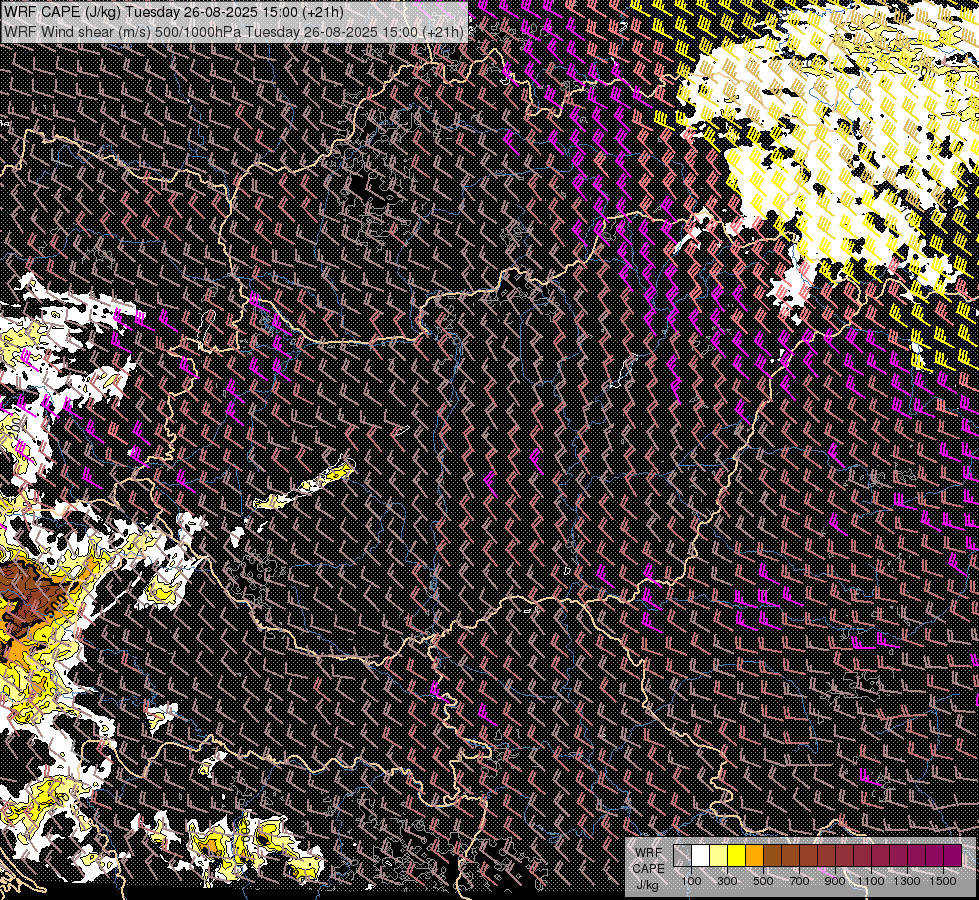This screenshot has height=900, width=979.
Task: Click the legend value 900
Action: click(835, 881)
